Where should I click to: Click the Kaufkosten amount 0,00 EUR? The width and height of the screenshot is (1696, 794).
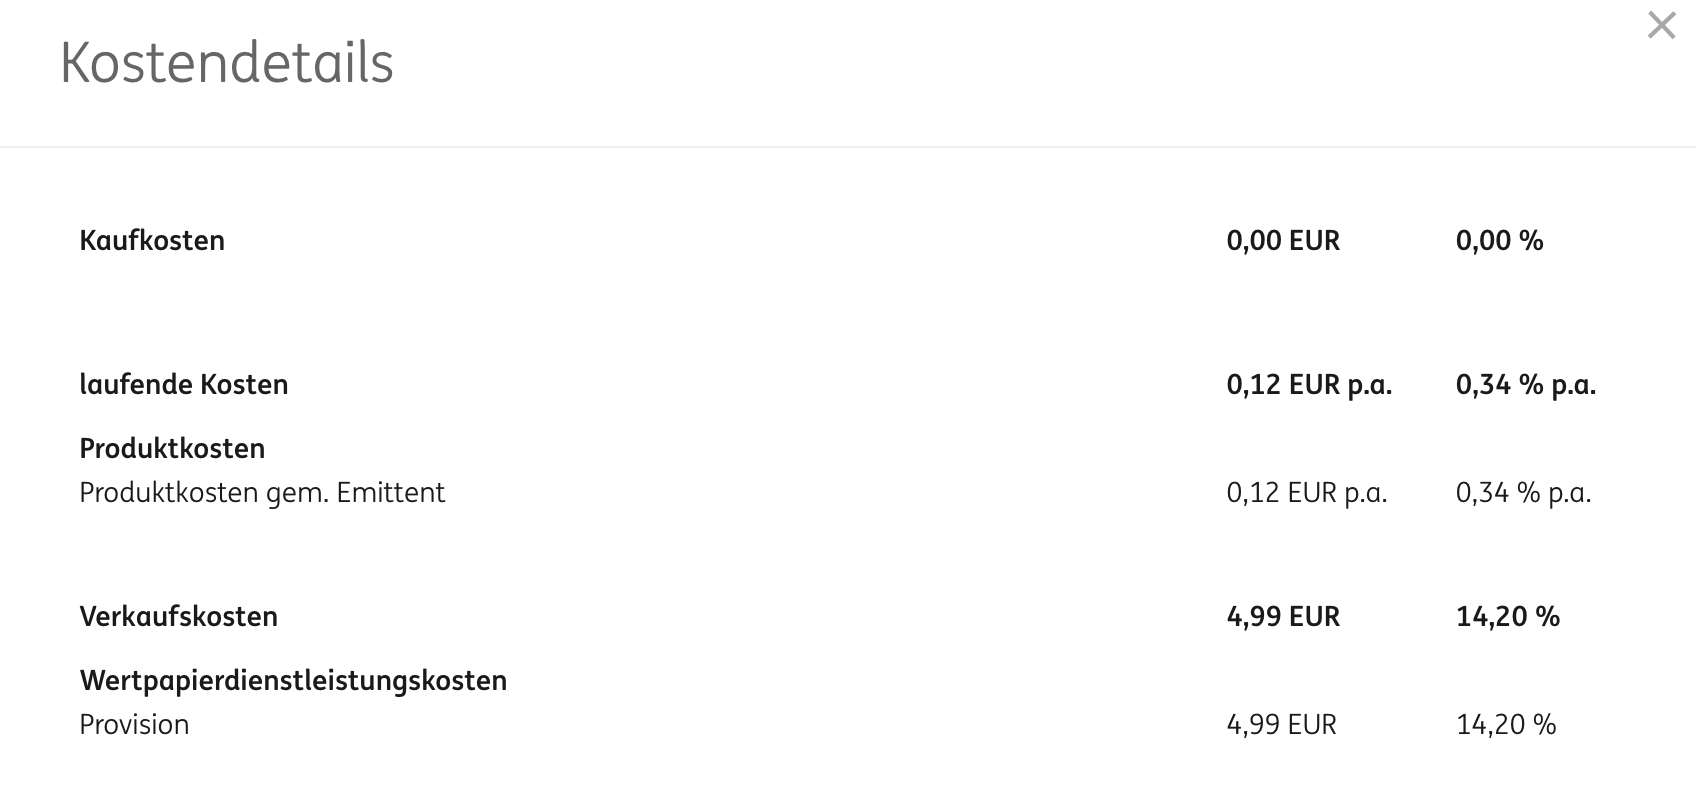1283,241
